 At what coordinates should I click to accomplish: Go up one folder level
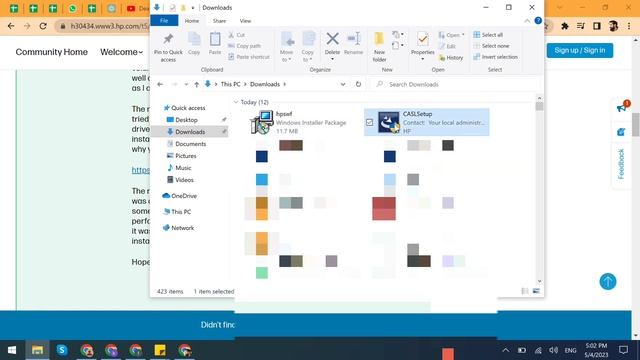197,84
